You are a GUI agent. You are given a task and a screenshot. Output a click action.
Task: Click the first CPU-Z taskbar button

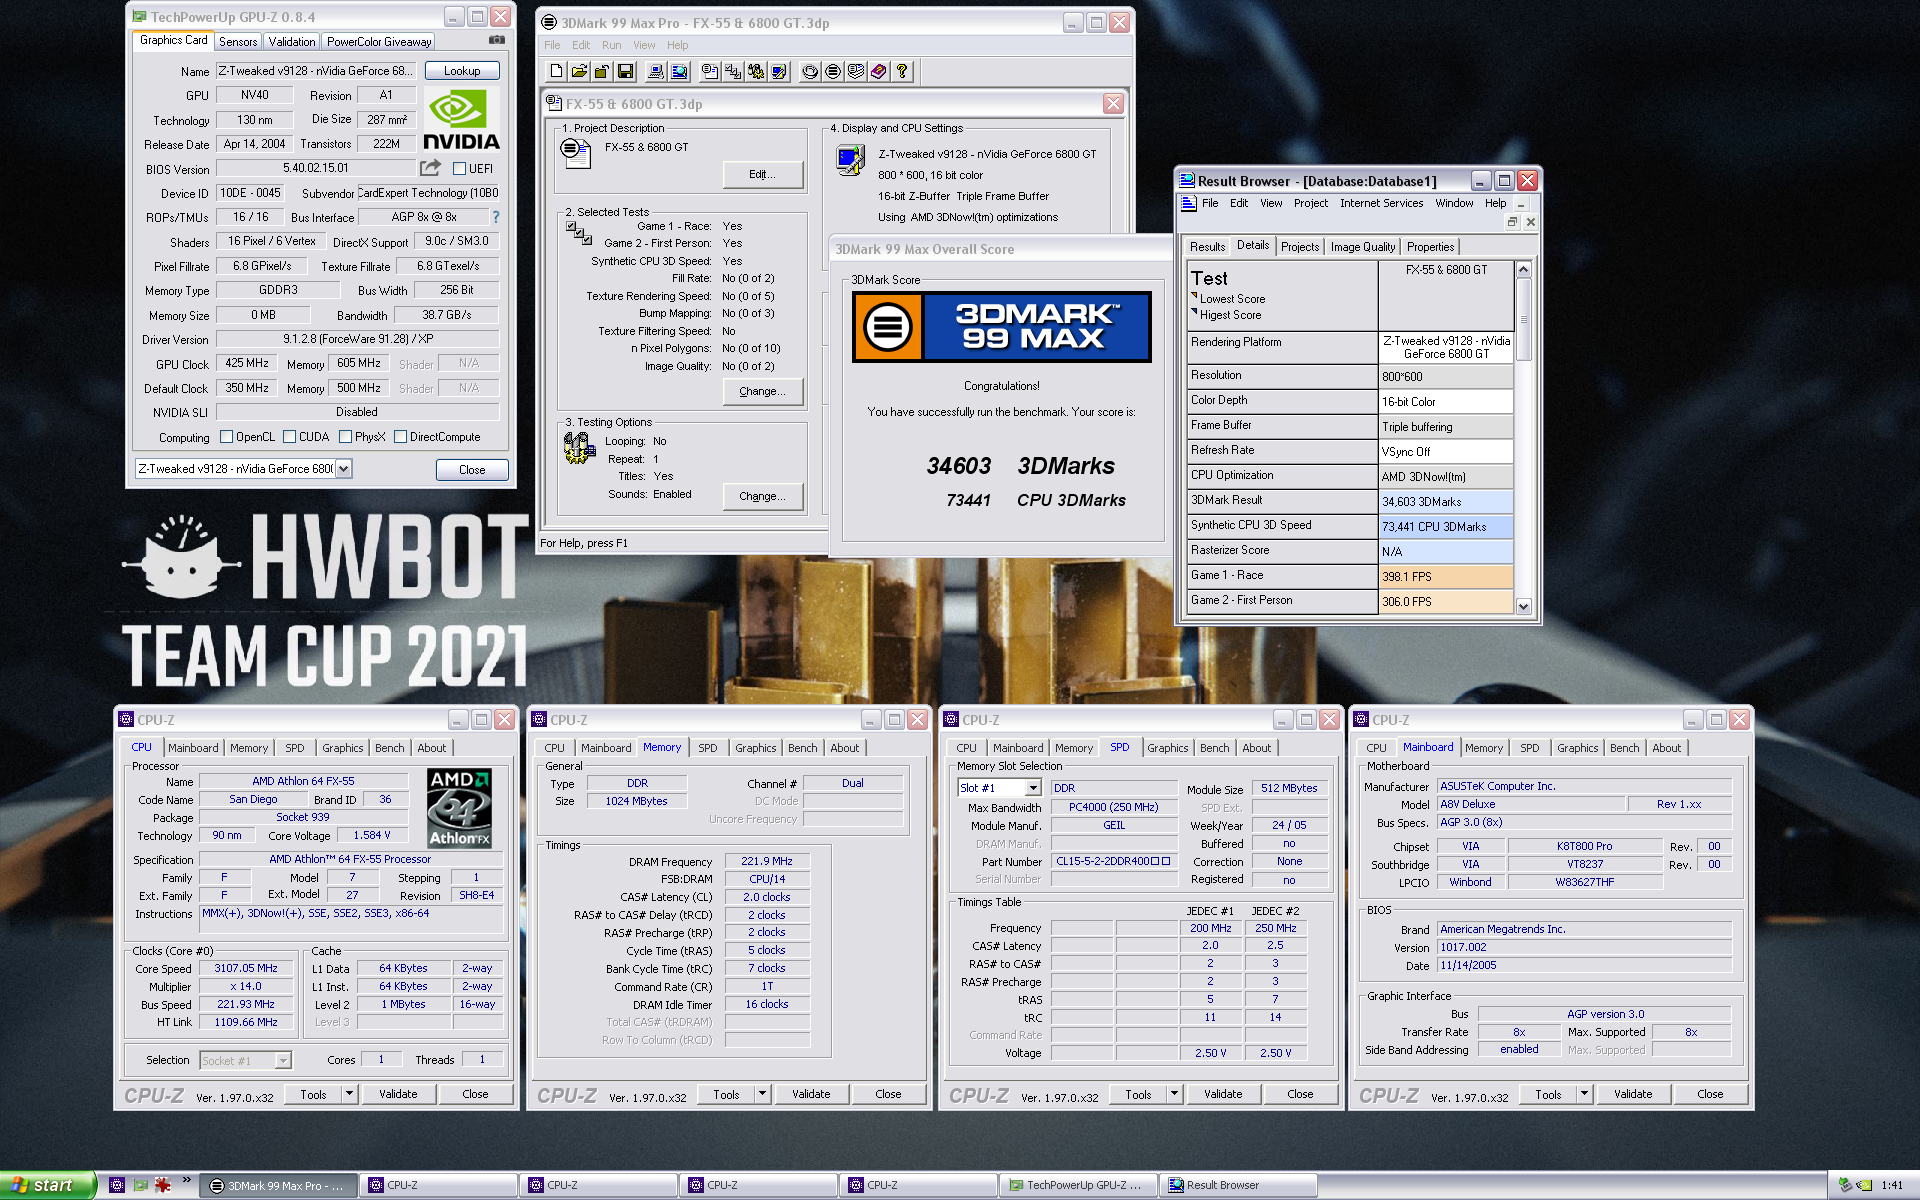(439, 1185)
